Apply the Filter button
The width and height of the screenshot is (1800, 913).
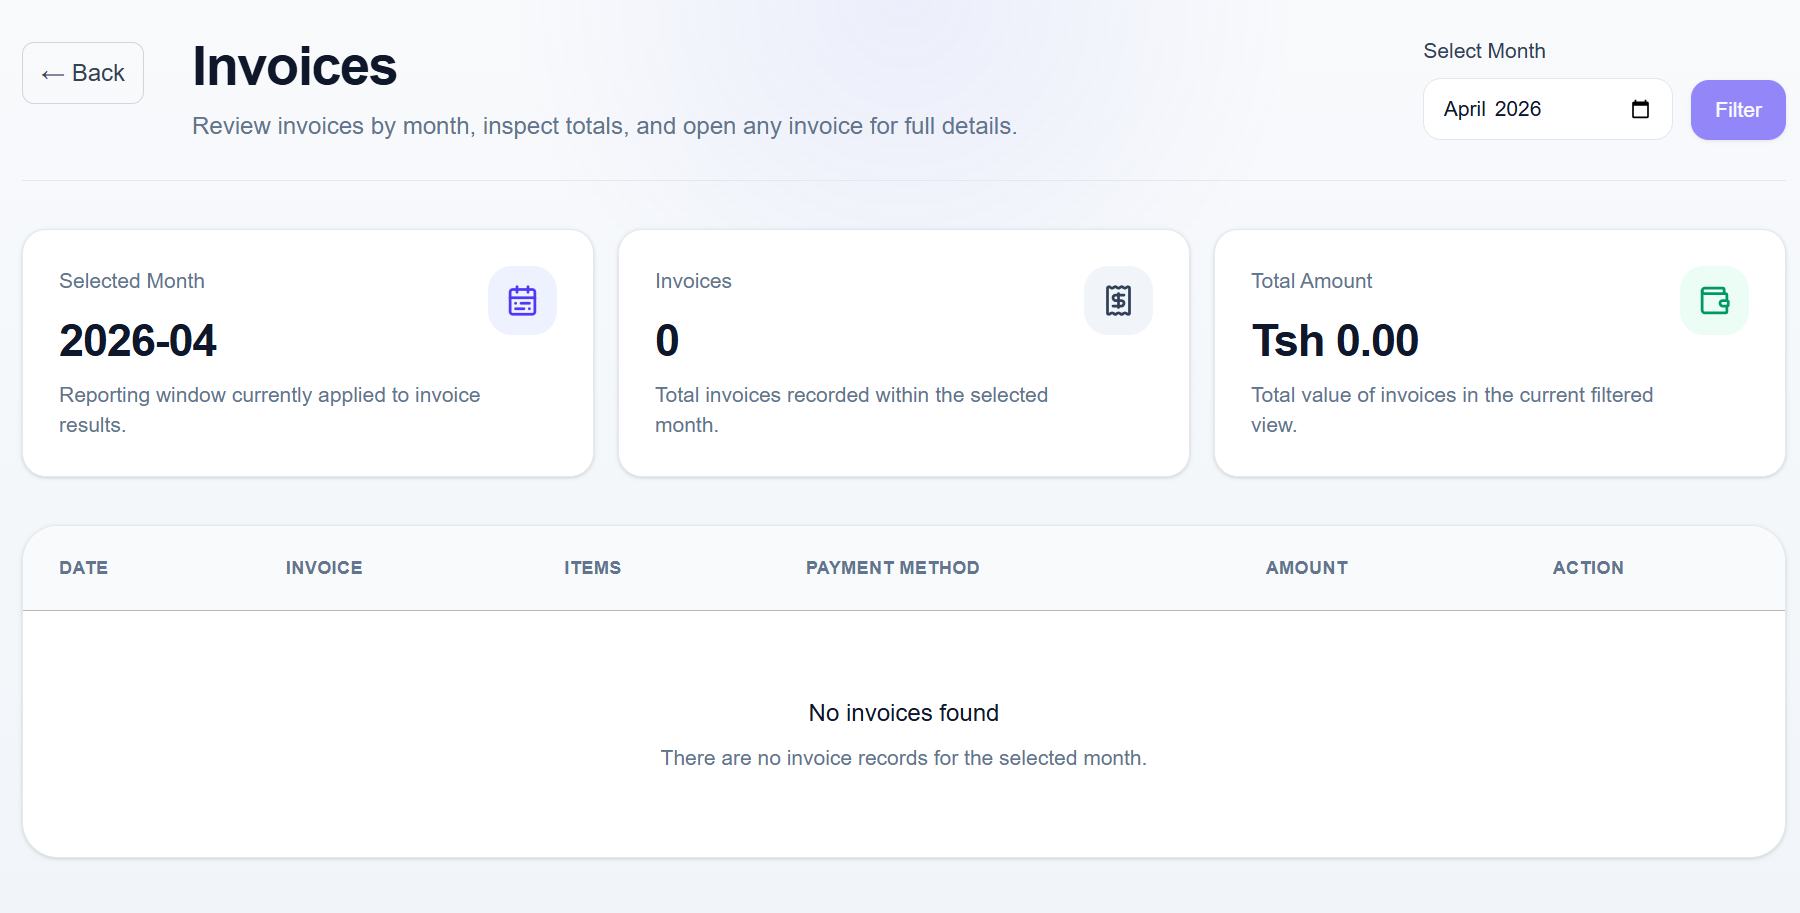click(1738, 110)
